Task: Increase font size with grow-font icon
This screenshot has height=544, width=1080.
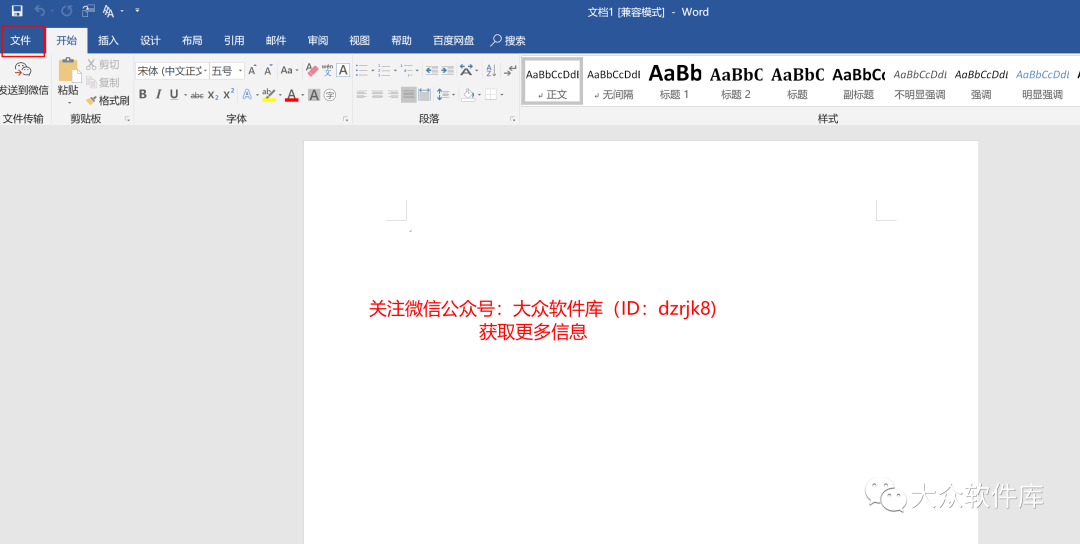Action: (x=252, y=70)
